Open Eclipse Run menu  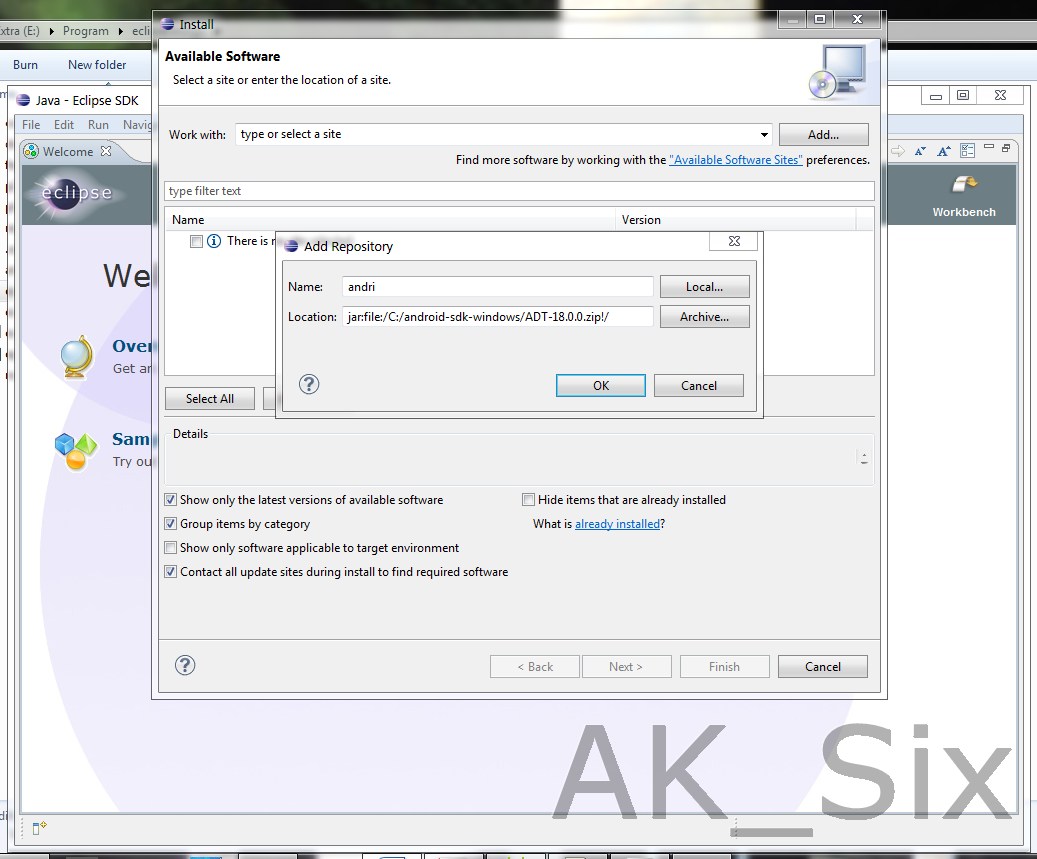point(98,124)
